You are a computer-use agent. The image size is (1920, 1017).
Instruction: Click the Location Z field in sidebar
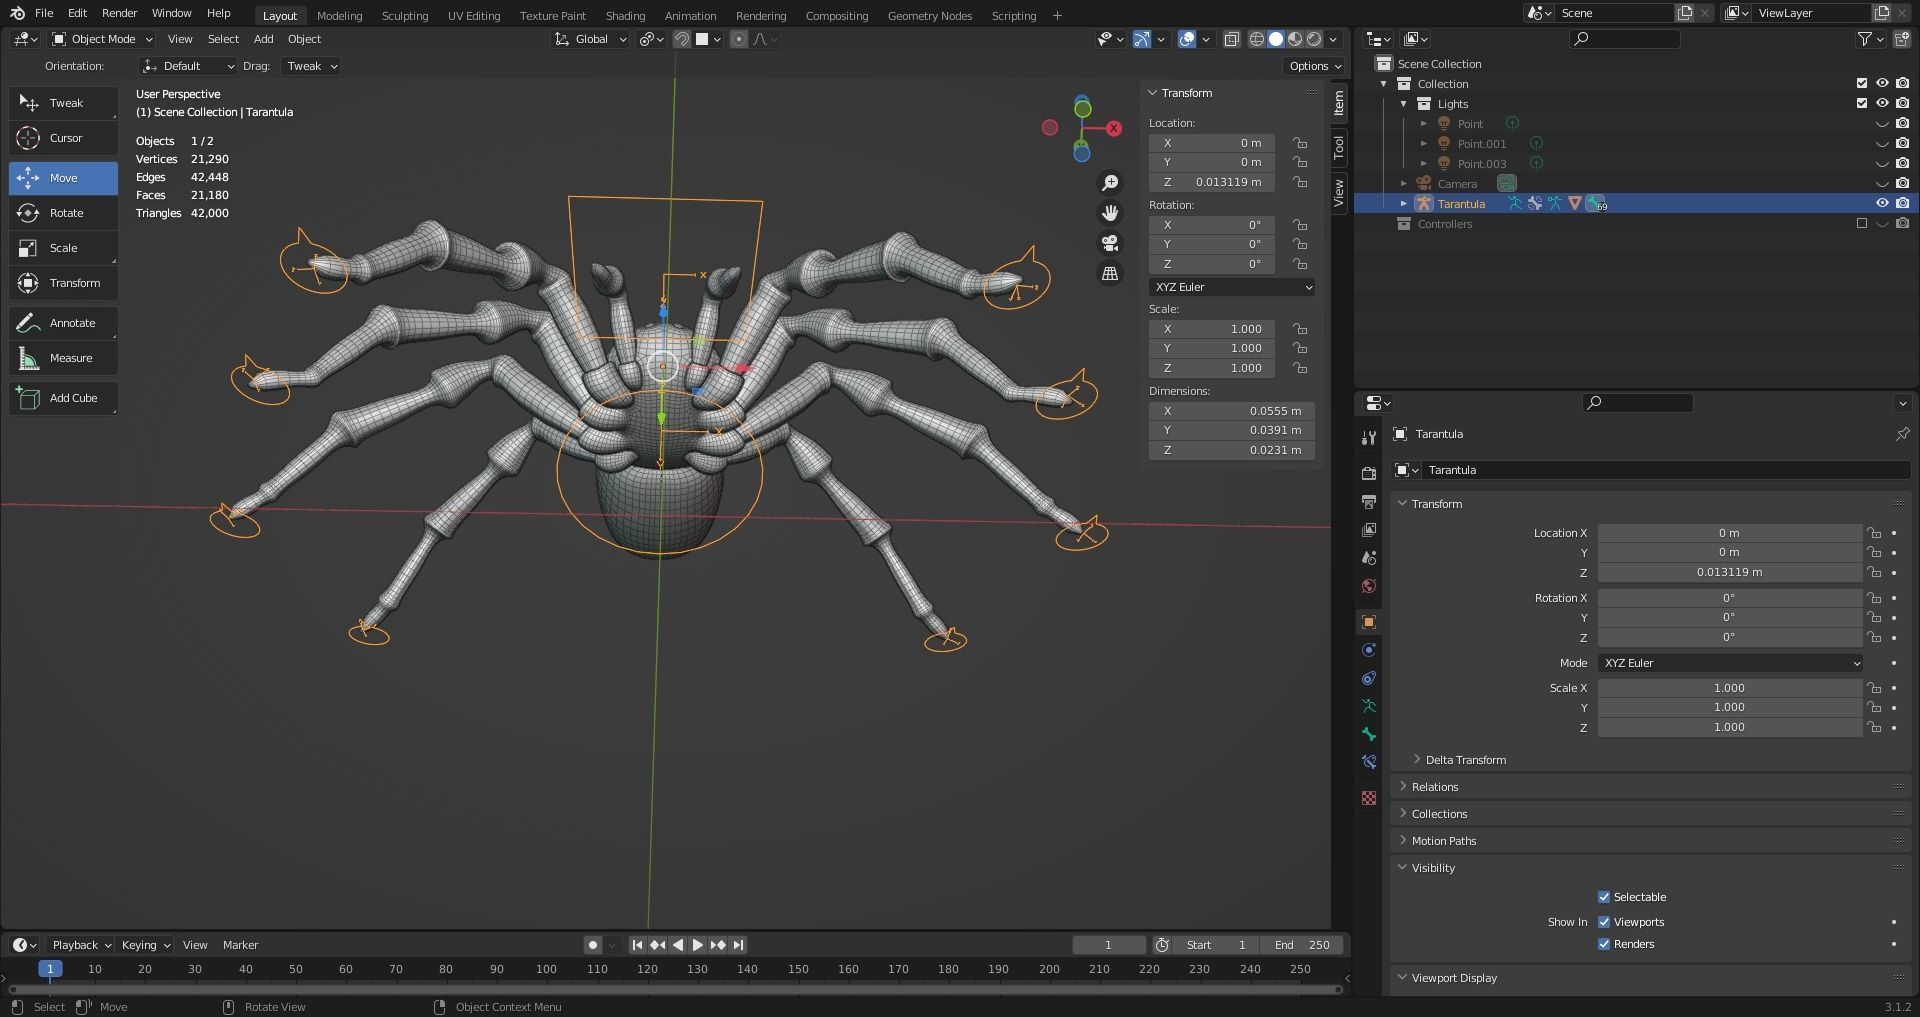(1211, 182)
